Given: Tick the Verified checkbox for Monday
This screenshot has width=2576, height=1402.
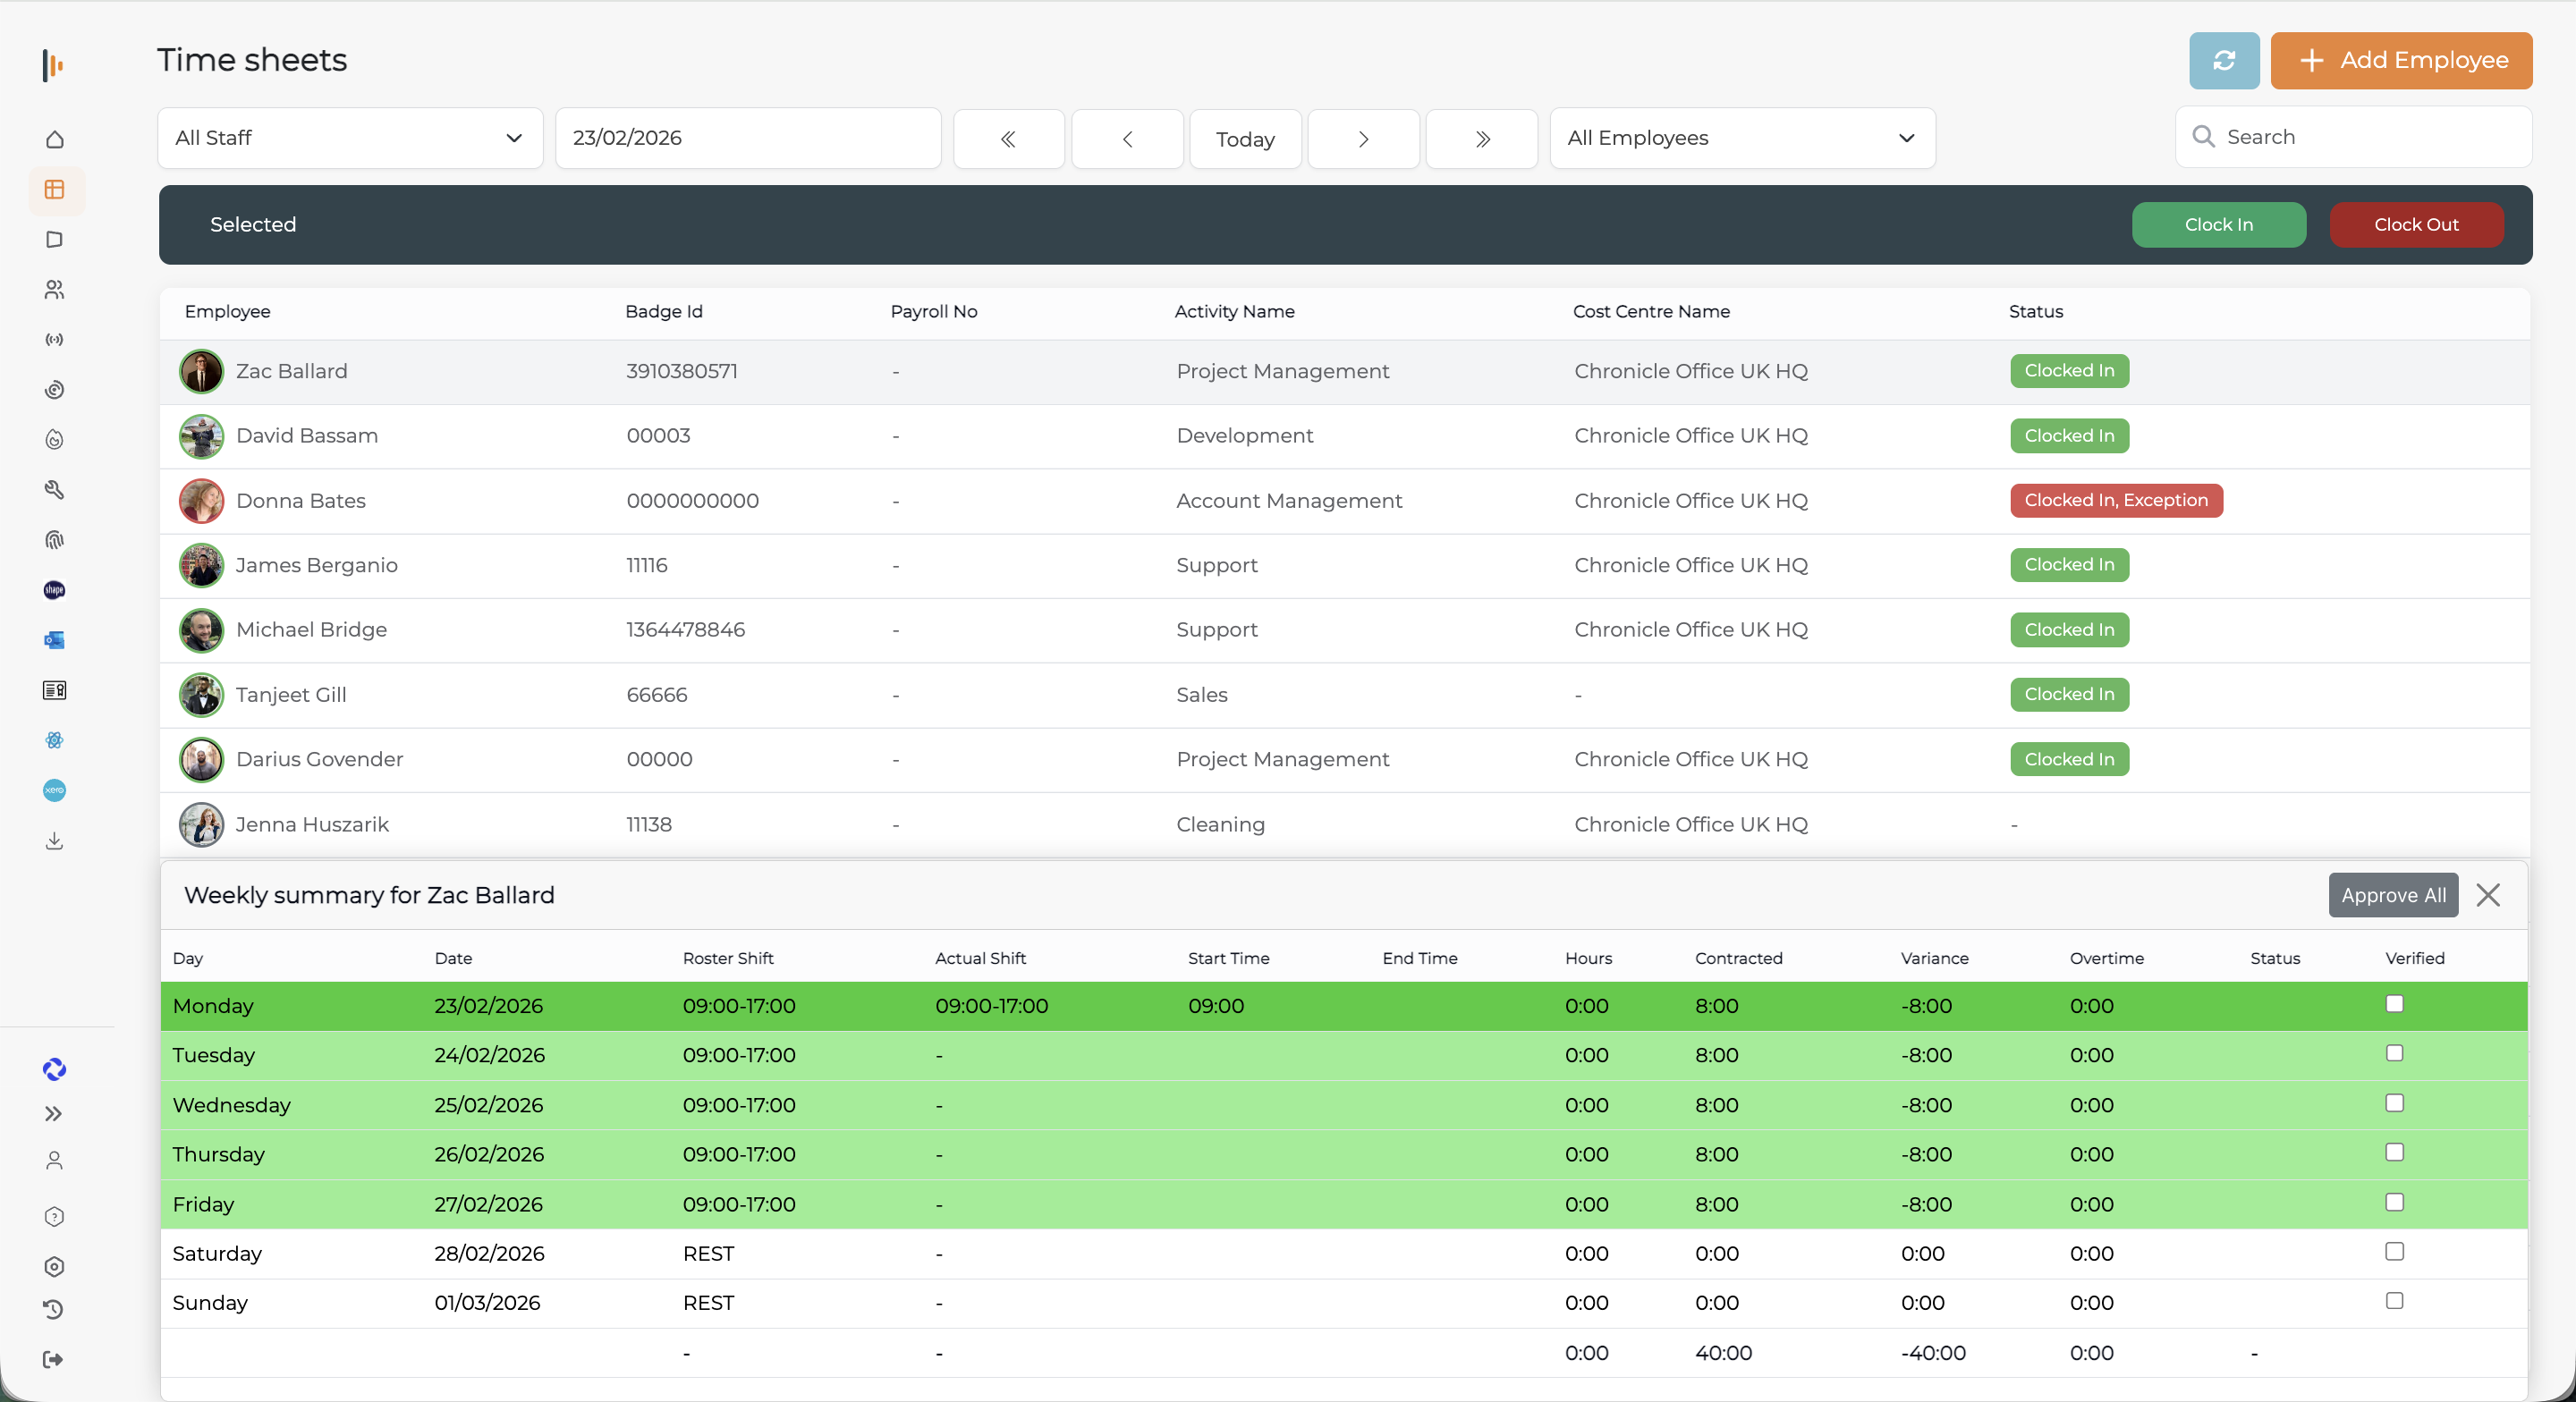Looking at the screenshot, I should (2394, 1003).
